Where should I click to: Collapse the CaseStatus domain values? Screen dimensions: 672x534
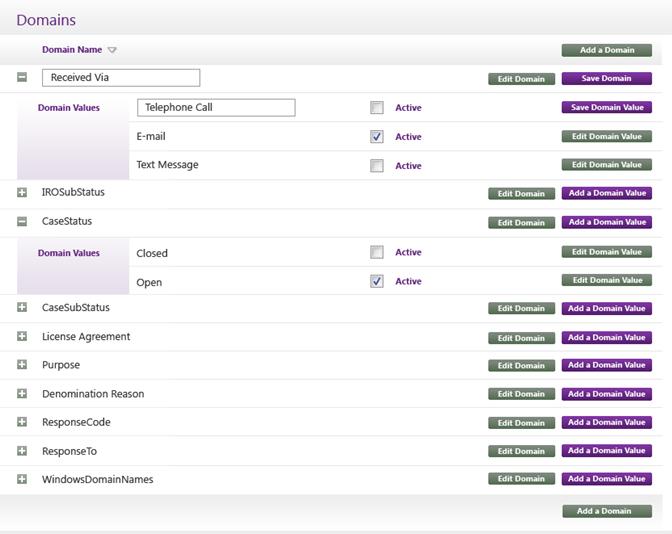22,221
